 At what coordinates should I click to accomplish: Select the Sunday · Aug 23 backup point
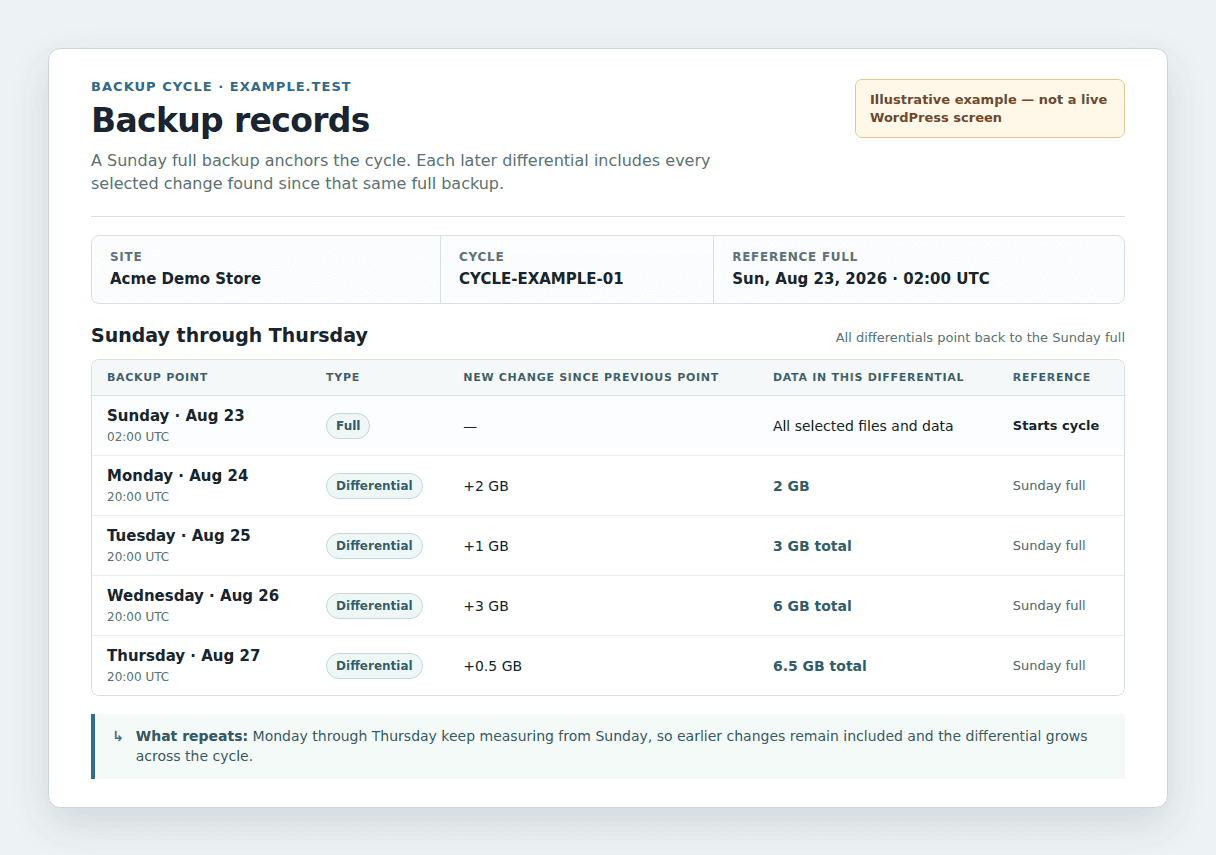click(x=176, y=416)
